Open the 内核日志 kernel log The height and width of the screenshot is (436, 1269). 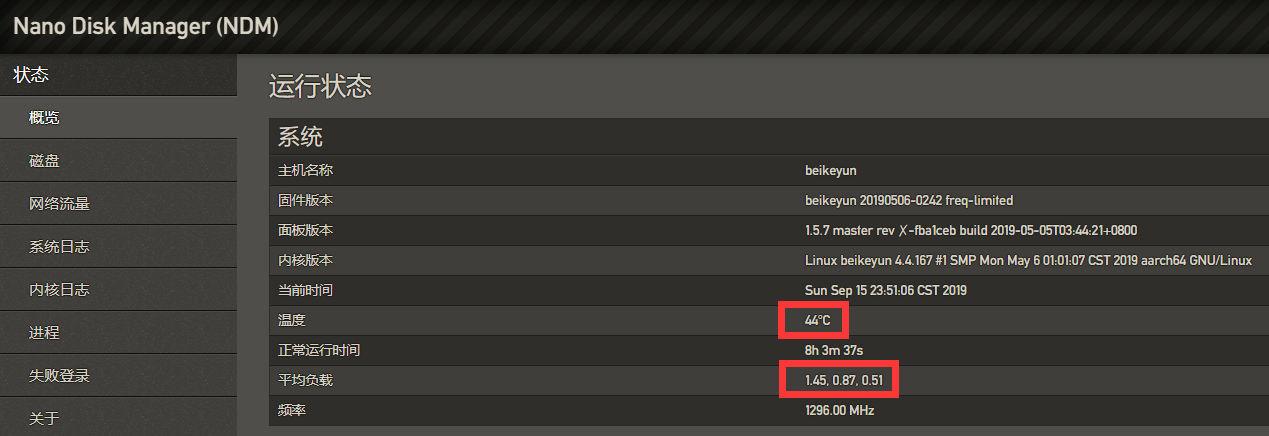click(x=59, y=290)
